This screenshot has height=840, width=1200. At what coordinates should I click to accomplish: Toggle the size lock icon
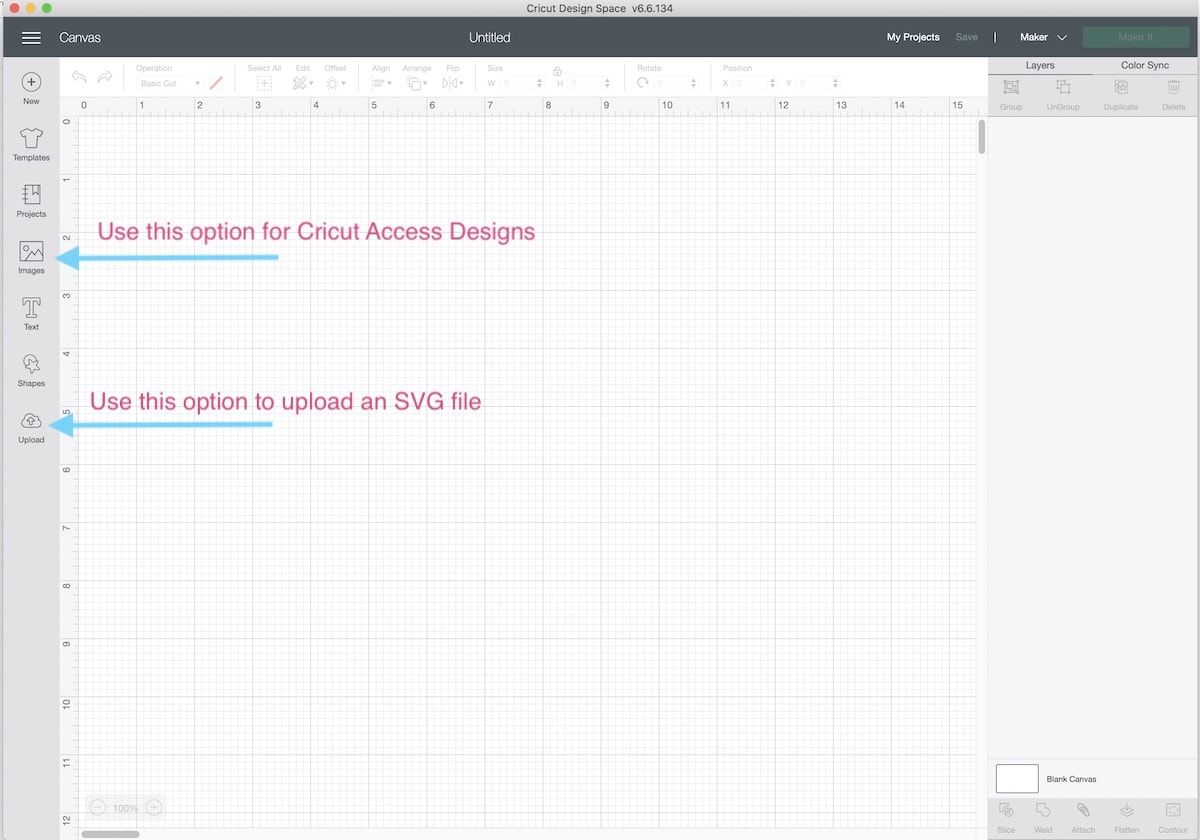coord(557,70)
